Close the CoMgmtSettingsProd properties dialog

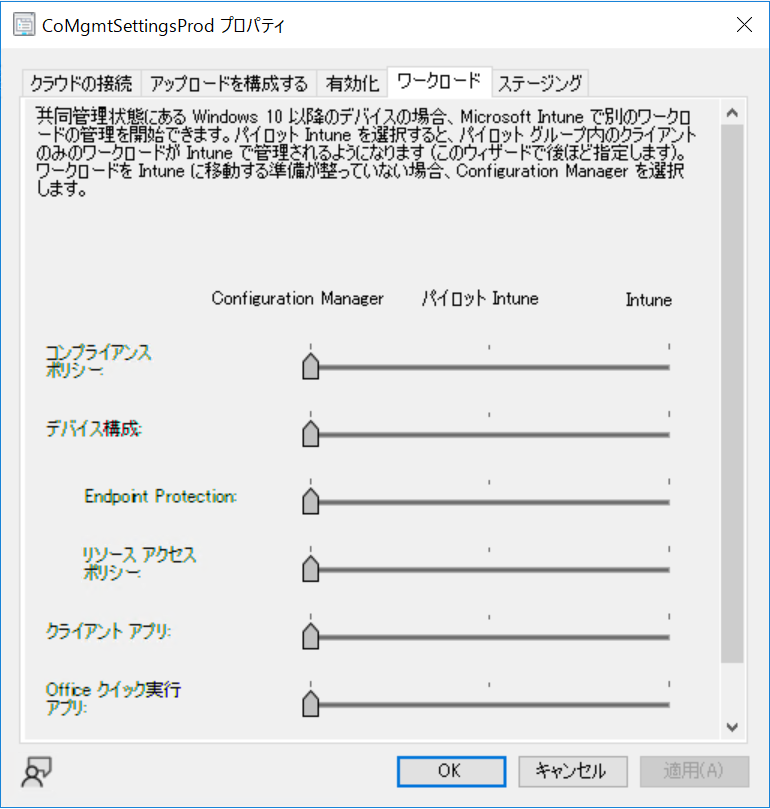pos(743,26)
